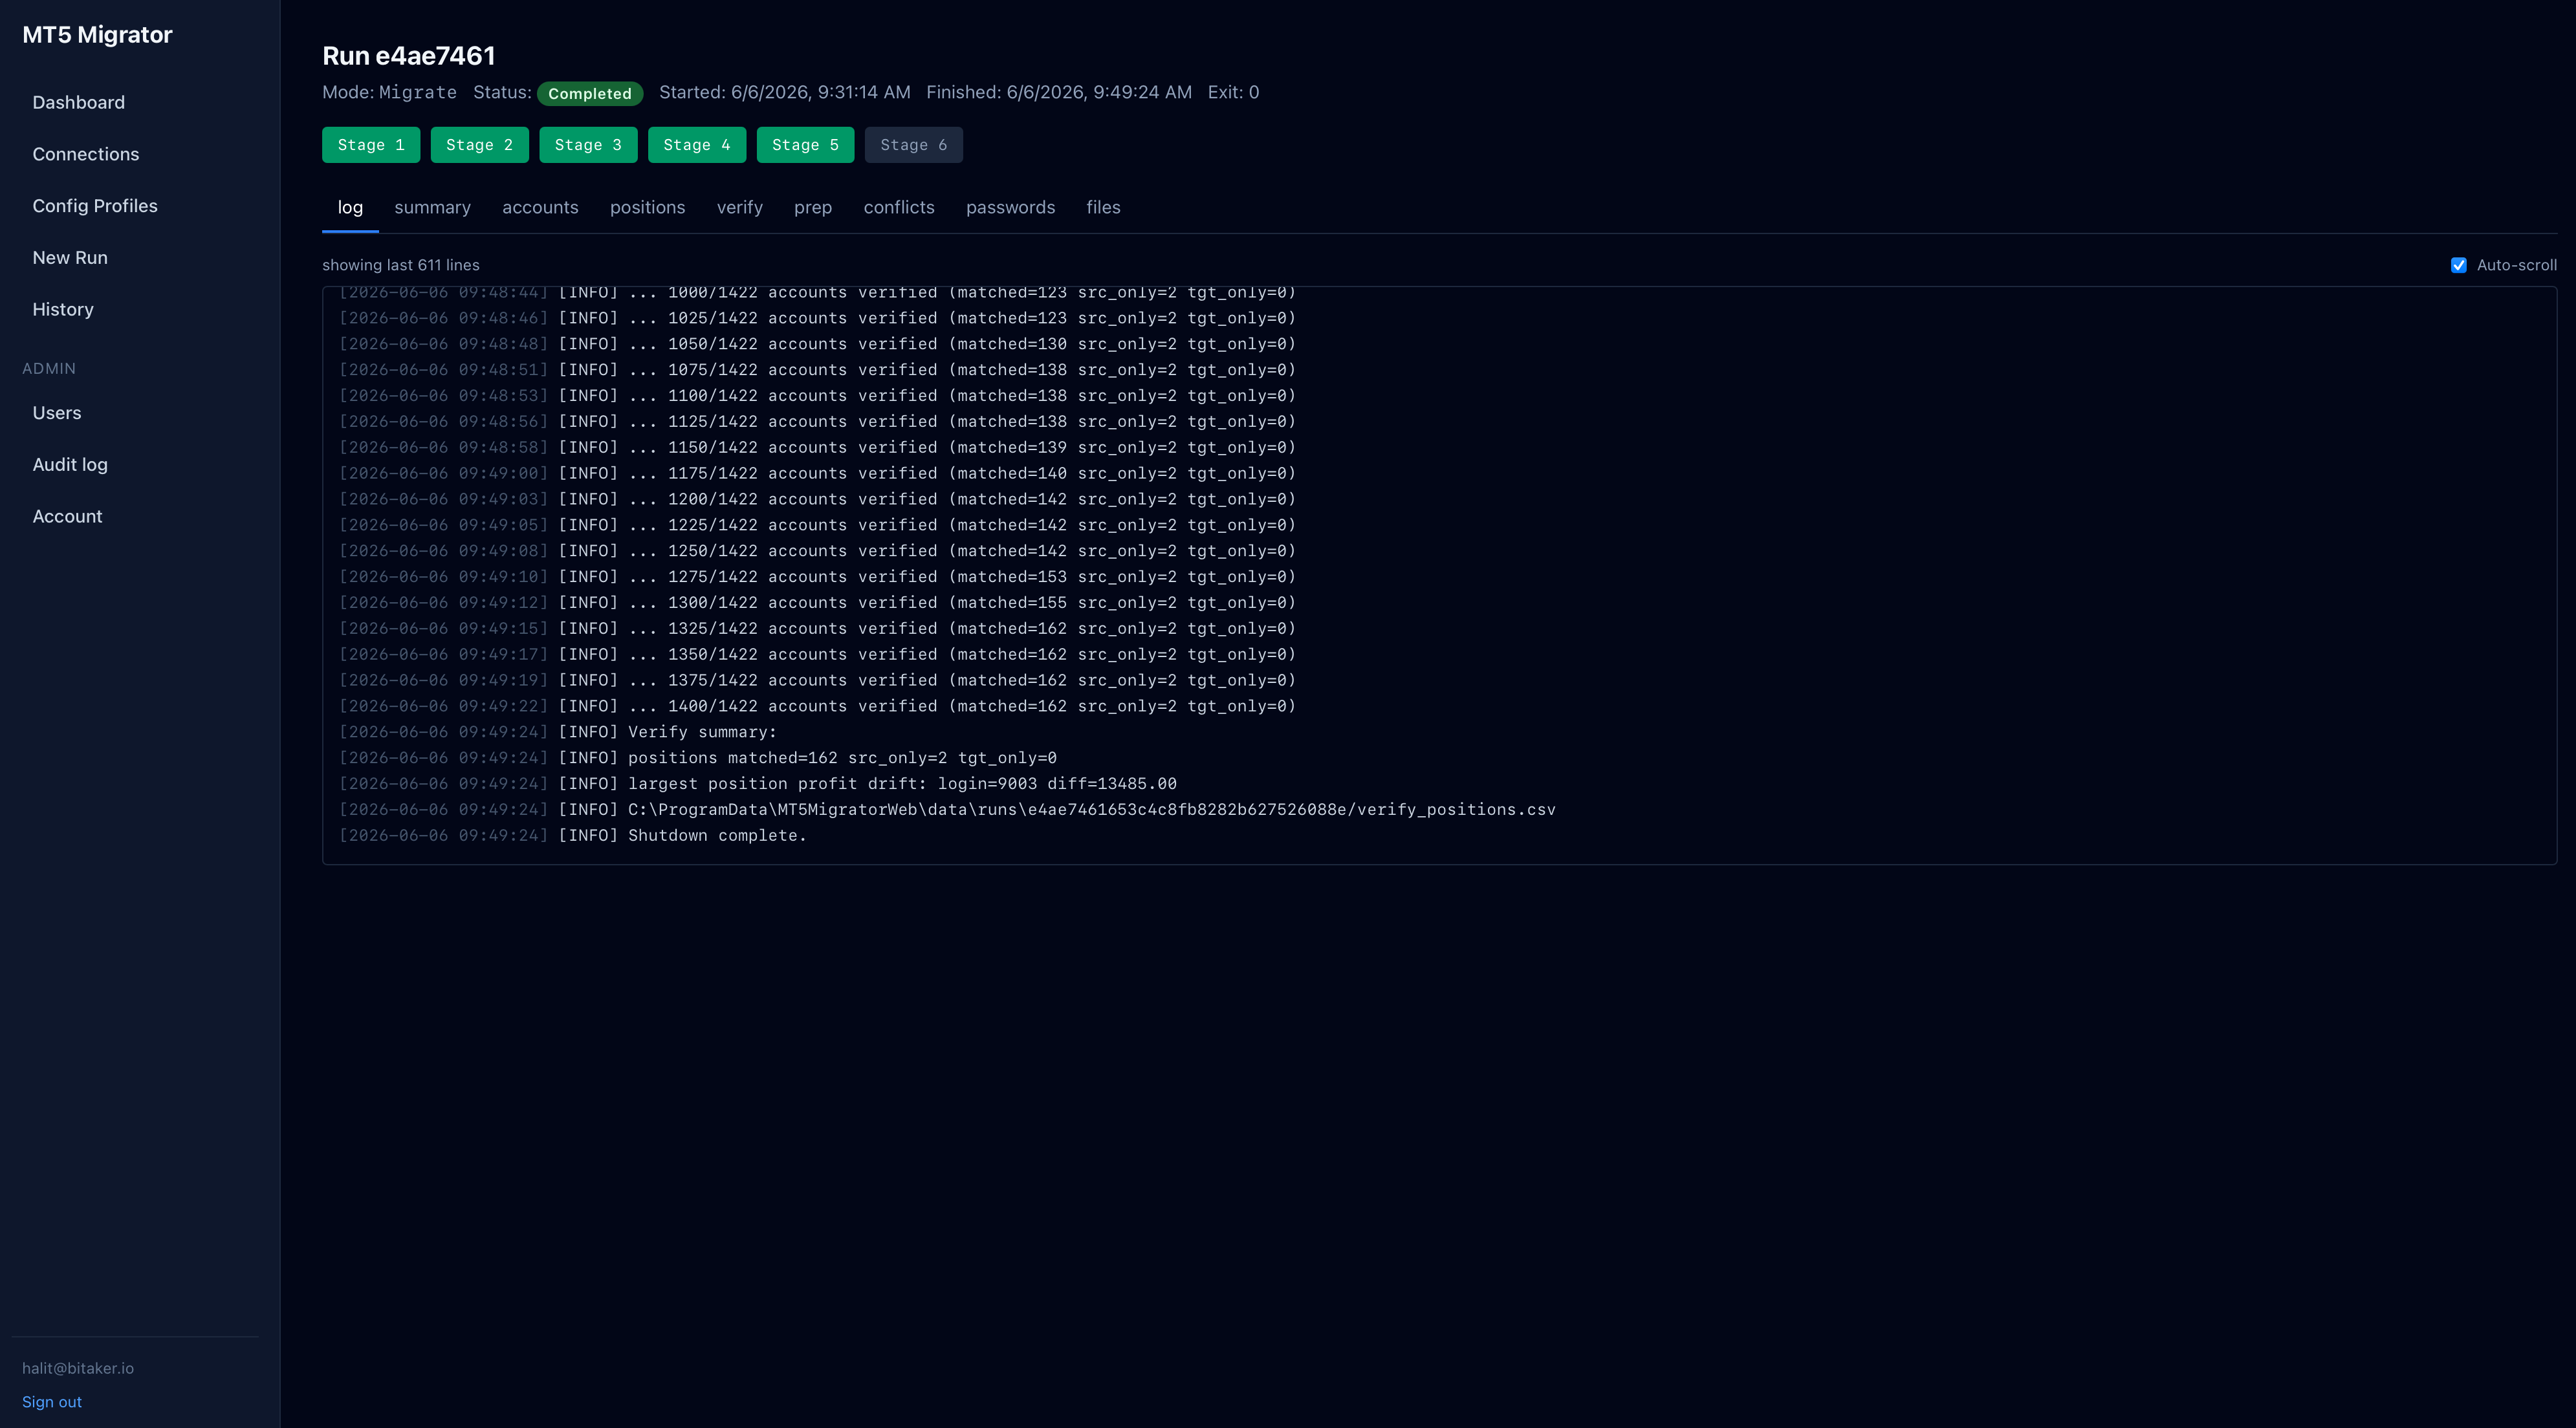Click 'positions matched=162' summary line
2576x1428 pixels.
698,758
